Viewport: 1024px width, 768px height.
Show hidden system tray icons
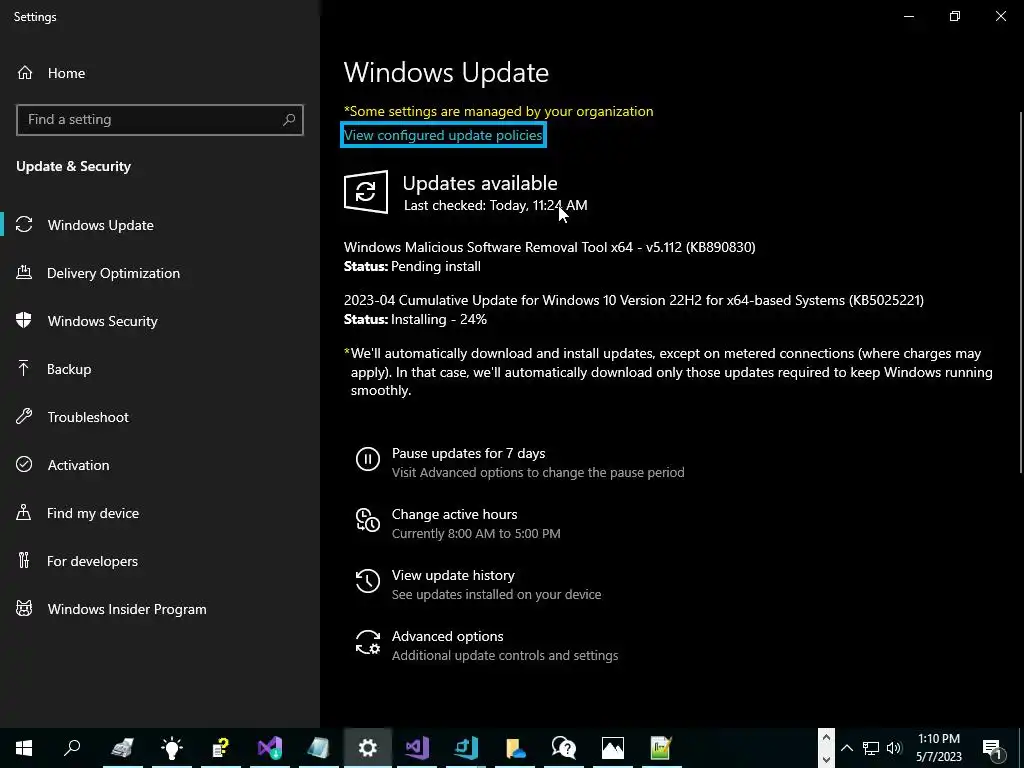[846, 748]
